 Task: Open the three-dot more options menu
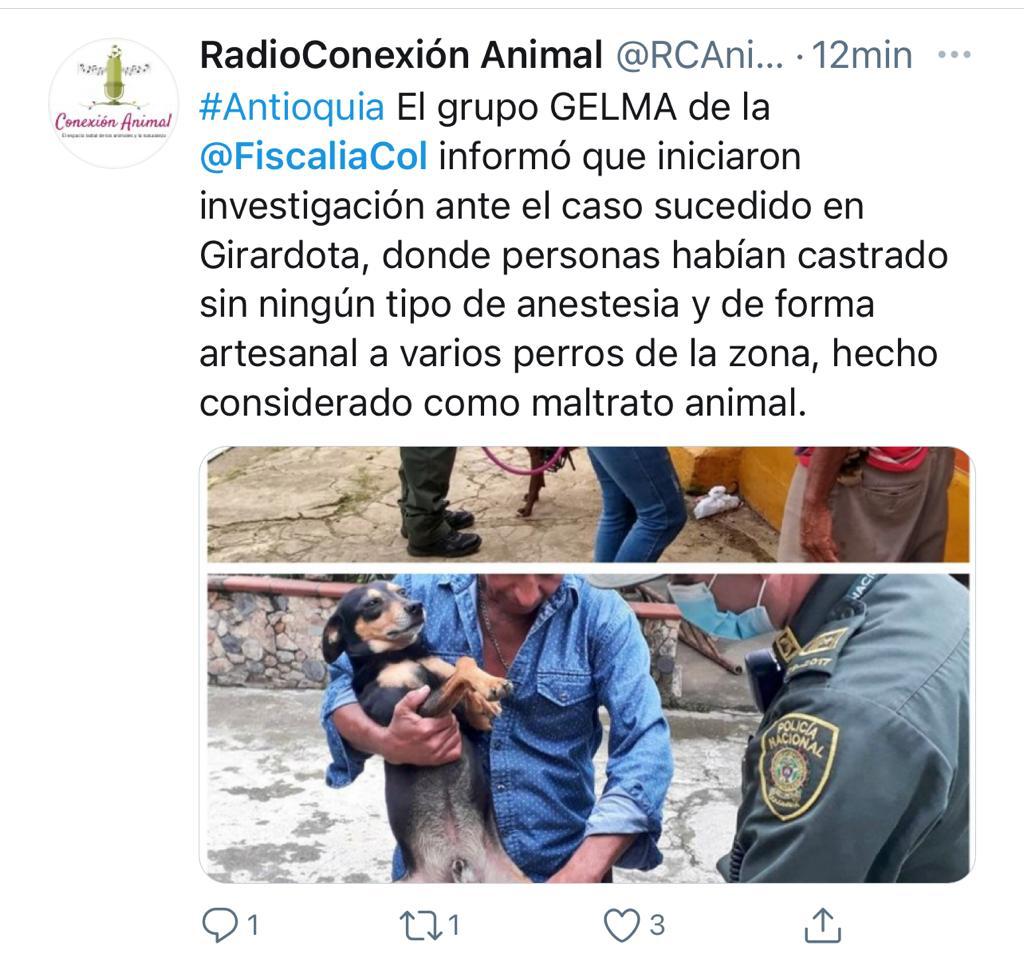954,55
